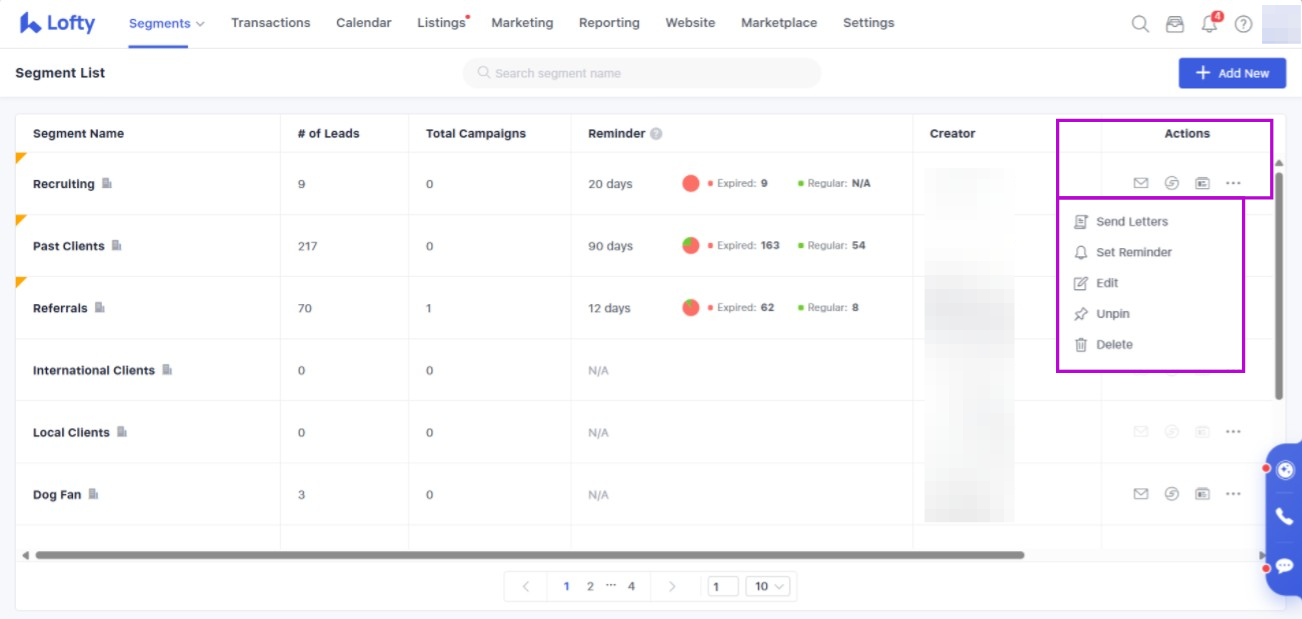Click the card icon in Dog Fan row

pos(1202,494)
